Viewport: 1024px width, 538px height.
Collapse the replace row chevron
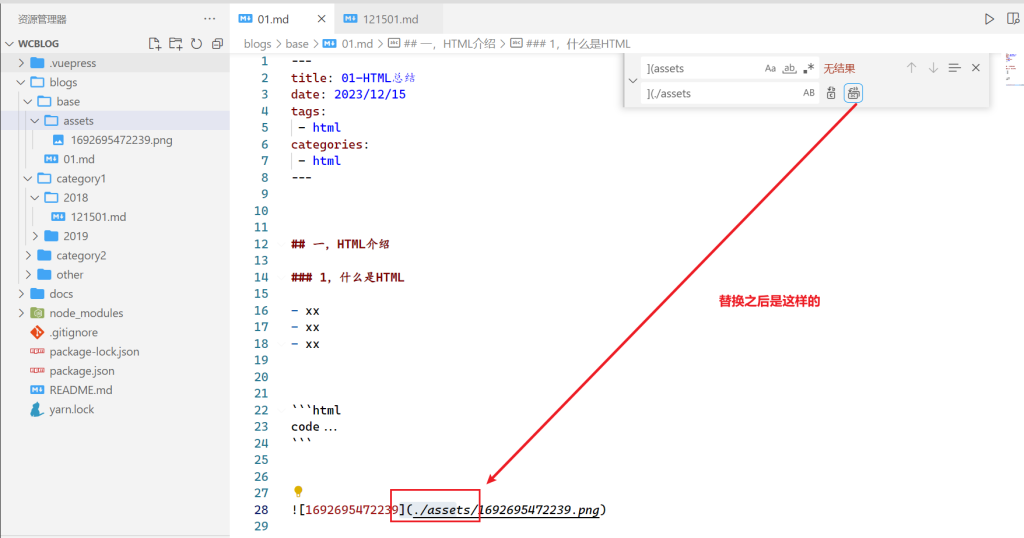[632, 81]
